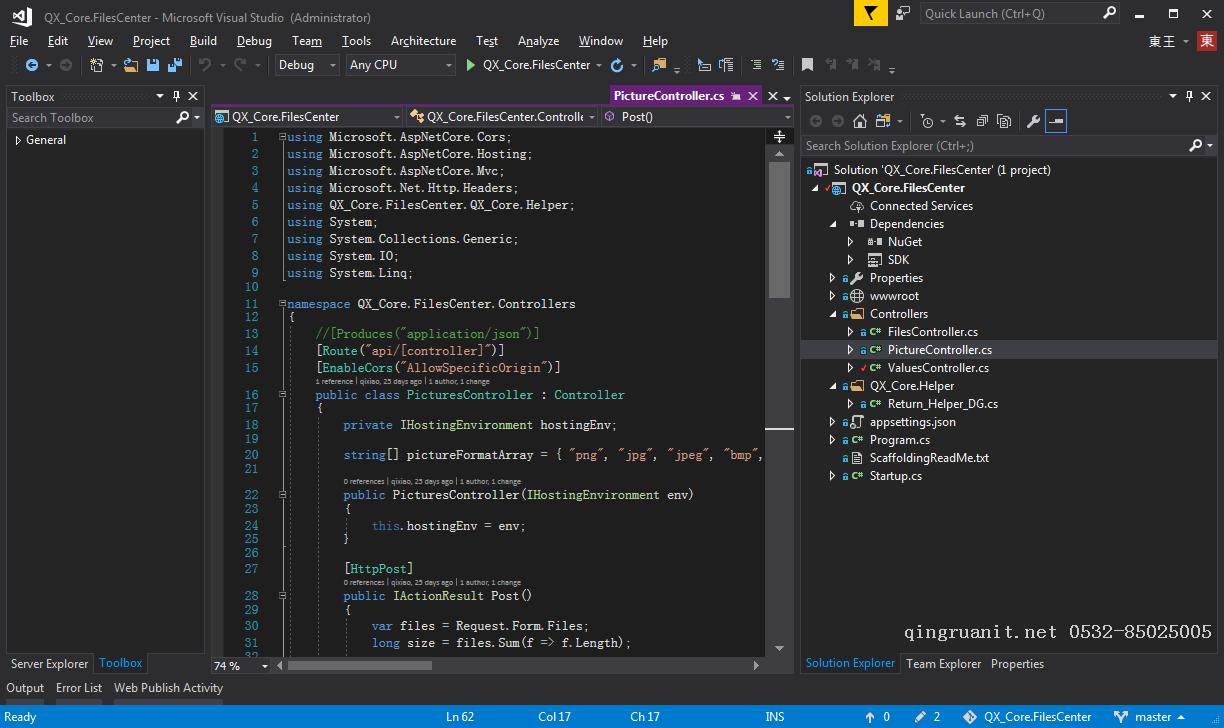Image resolution: width=1224 pixels, height=728 pixels.
Task: Start debugging with the green play icon
Action: point(471,65)
